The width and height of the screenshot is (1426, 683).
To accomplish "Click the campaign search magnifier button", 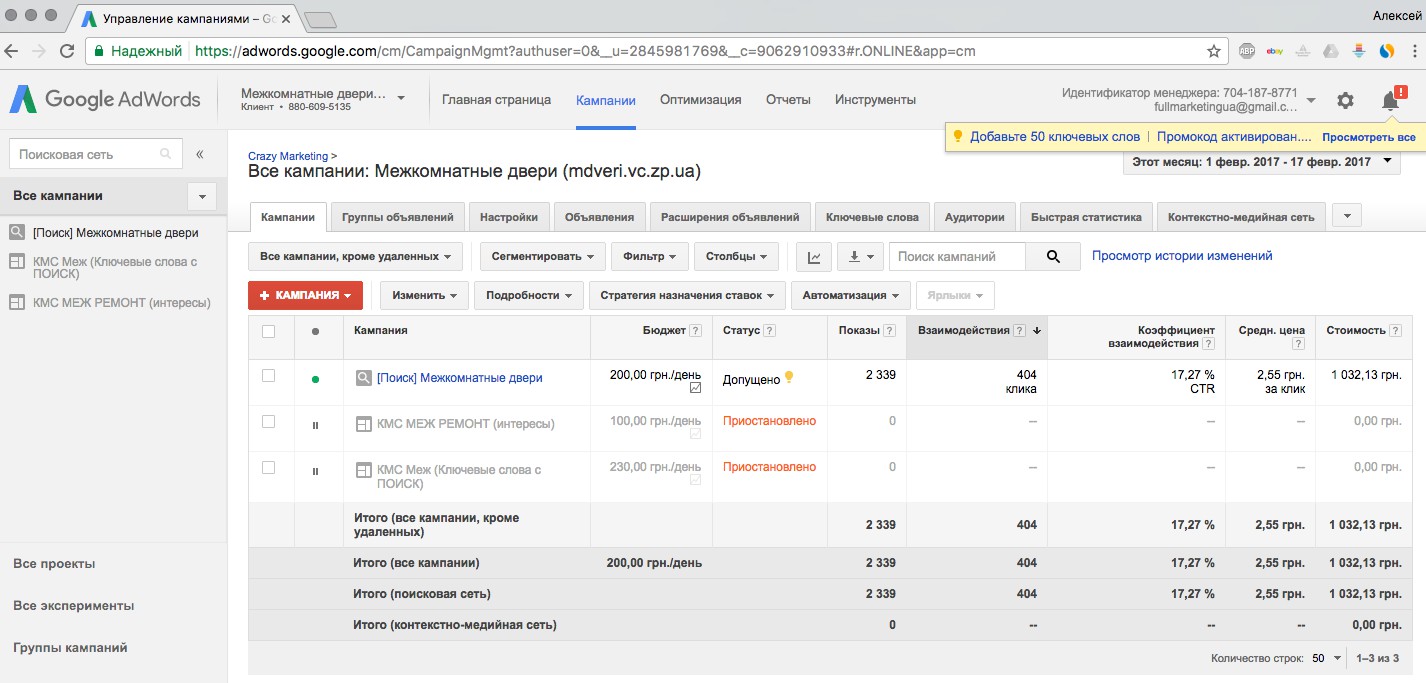I will (x=1053, y=257).
